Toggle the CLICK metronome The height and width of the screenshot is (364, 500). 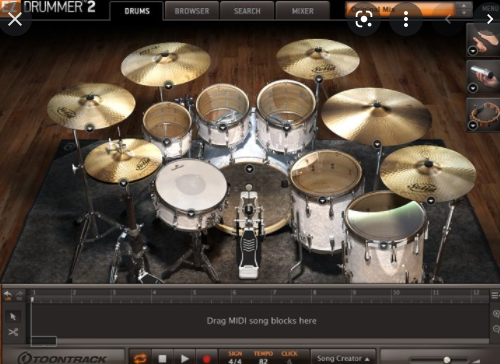289,357
